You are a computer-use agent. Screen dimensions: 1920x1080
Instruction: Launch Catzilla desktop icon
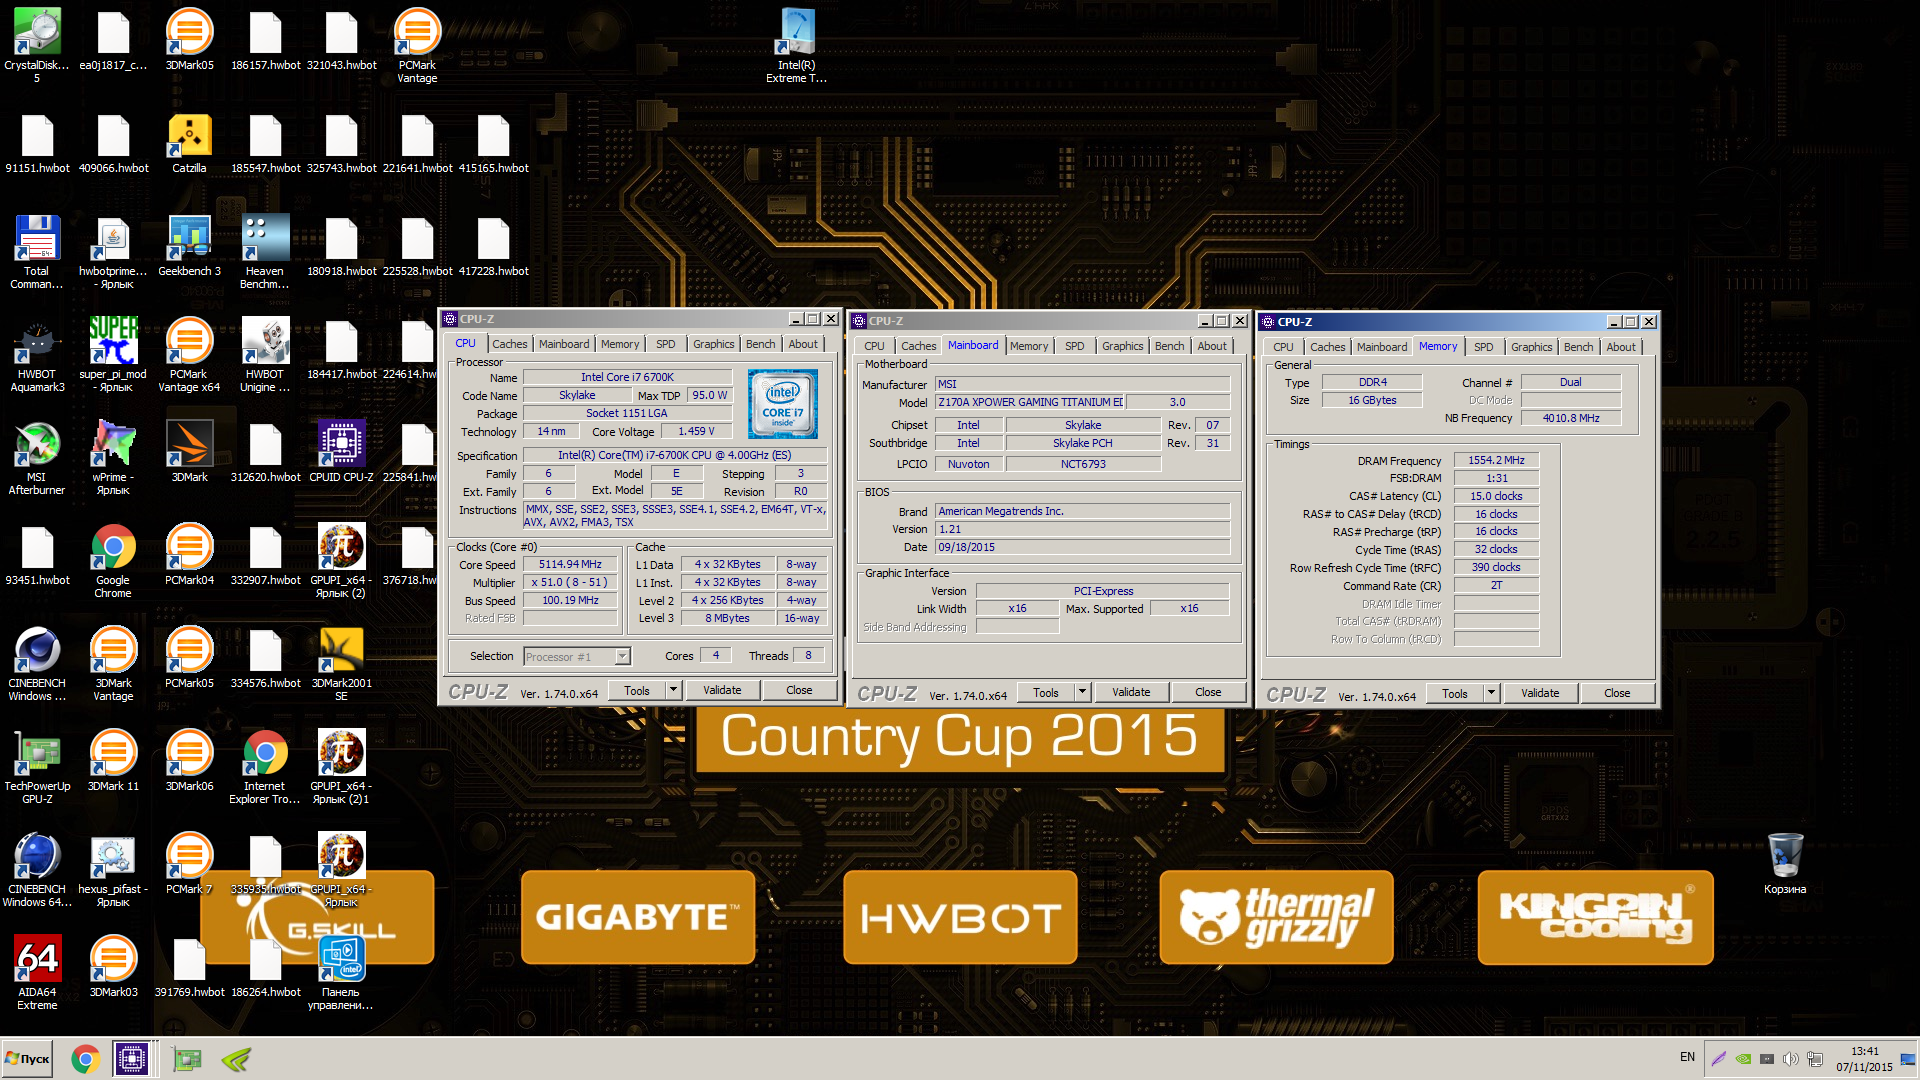tap(189, 144)
